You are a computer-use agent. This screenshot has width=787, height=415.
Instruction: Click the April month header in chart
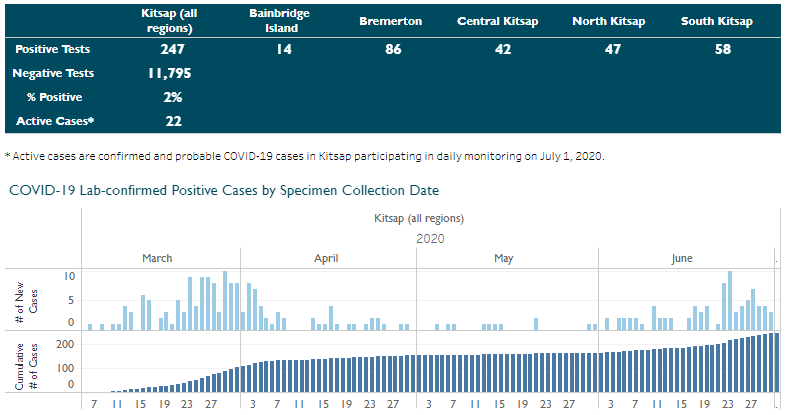[x=326, y=258]
